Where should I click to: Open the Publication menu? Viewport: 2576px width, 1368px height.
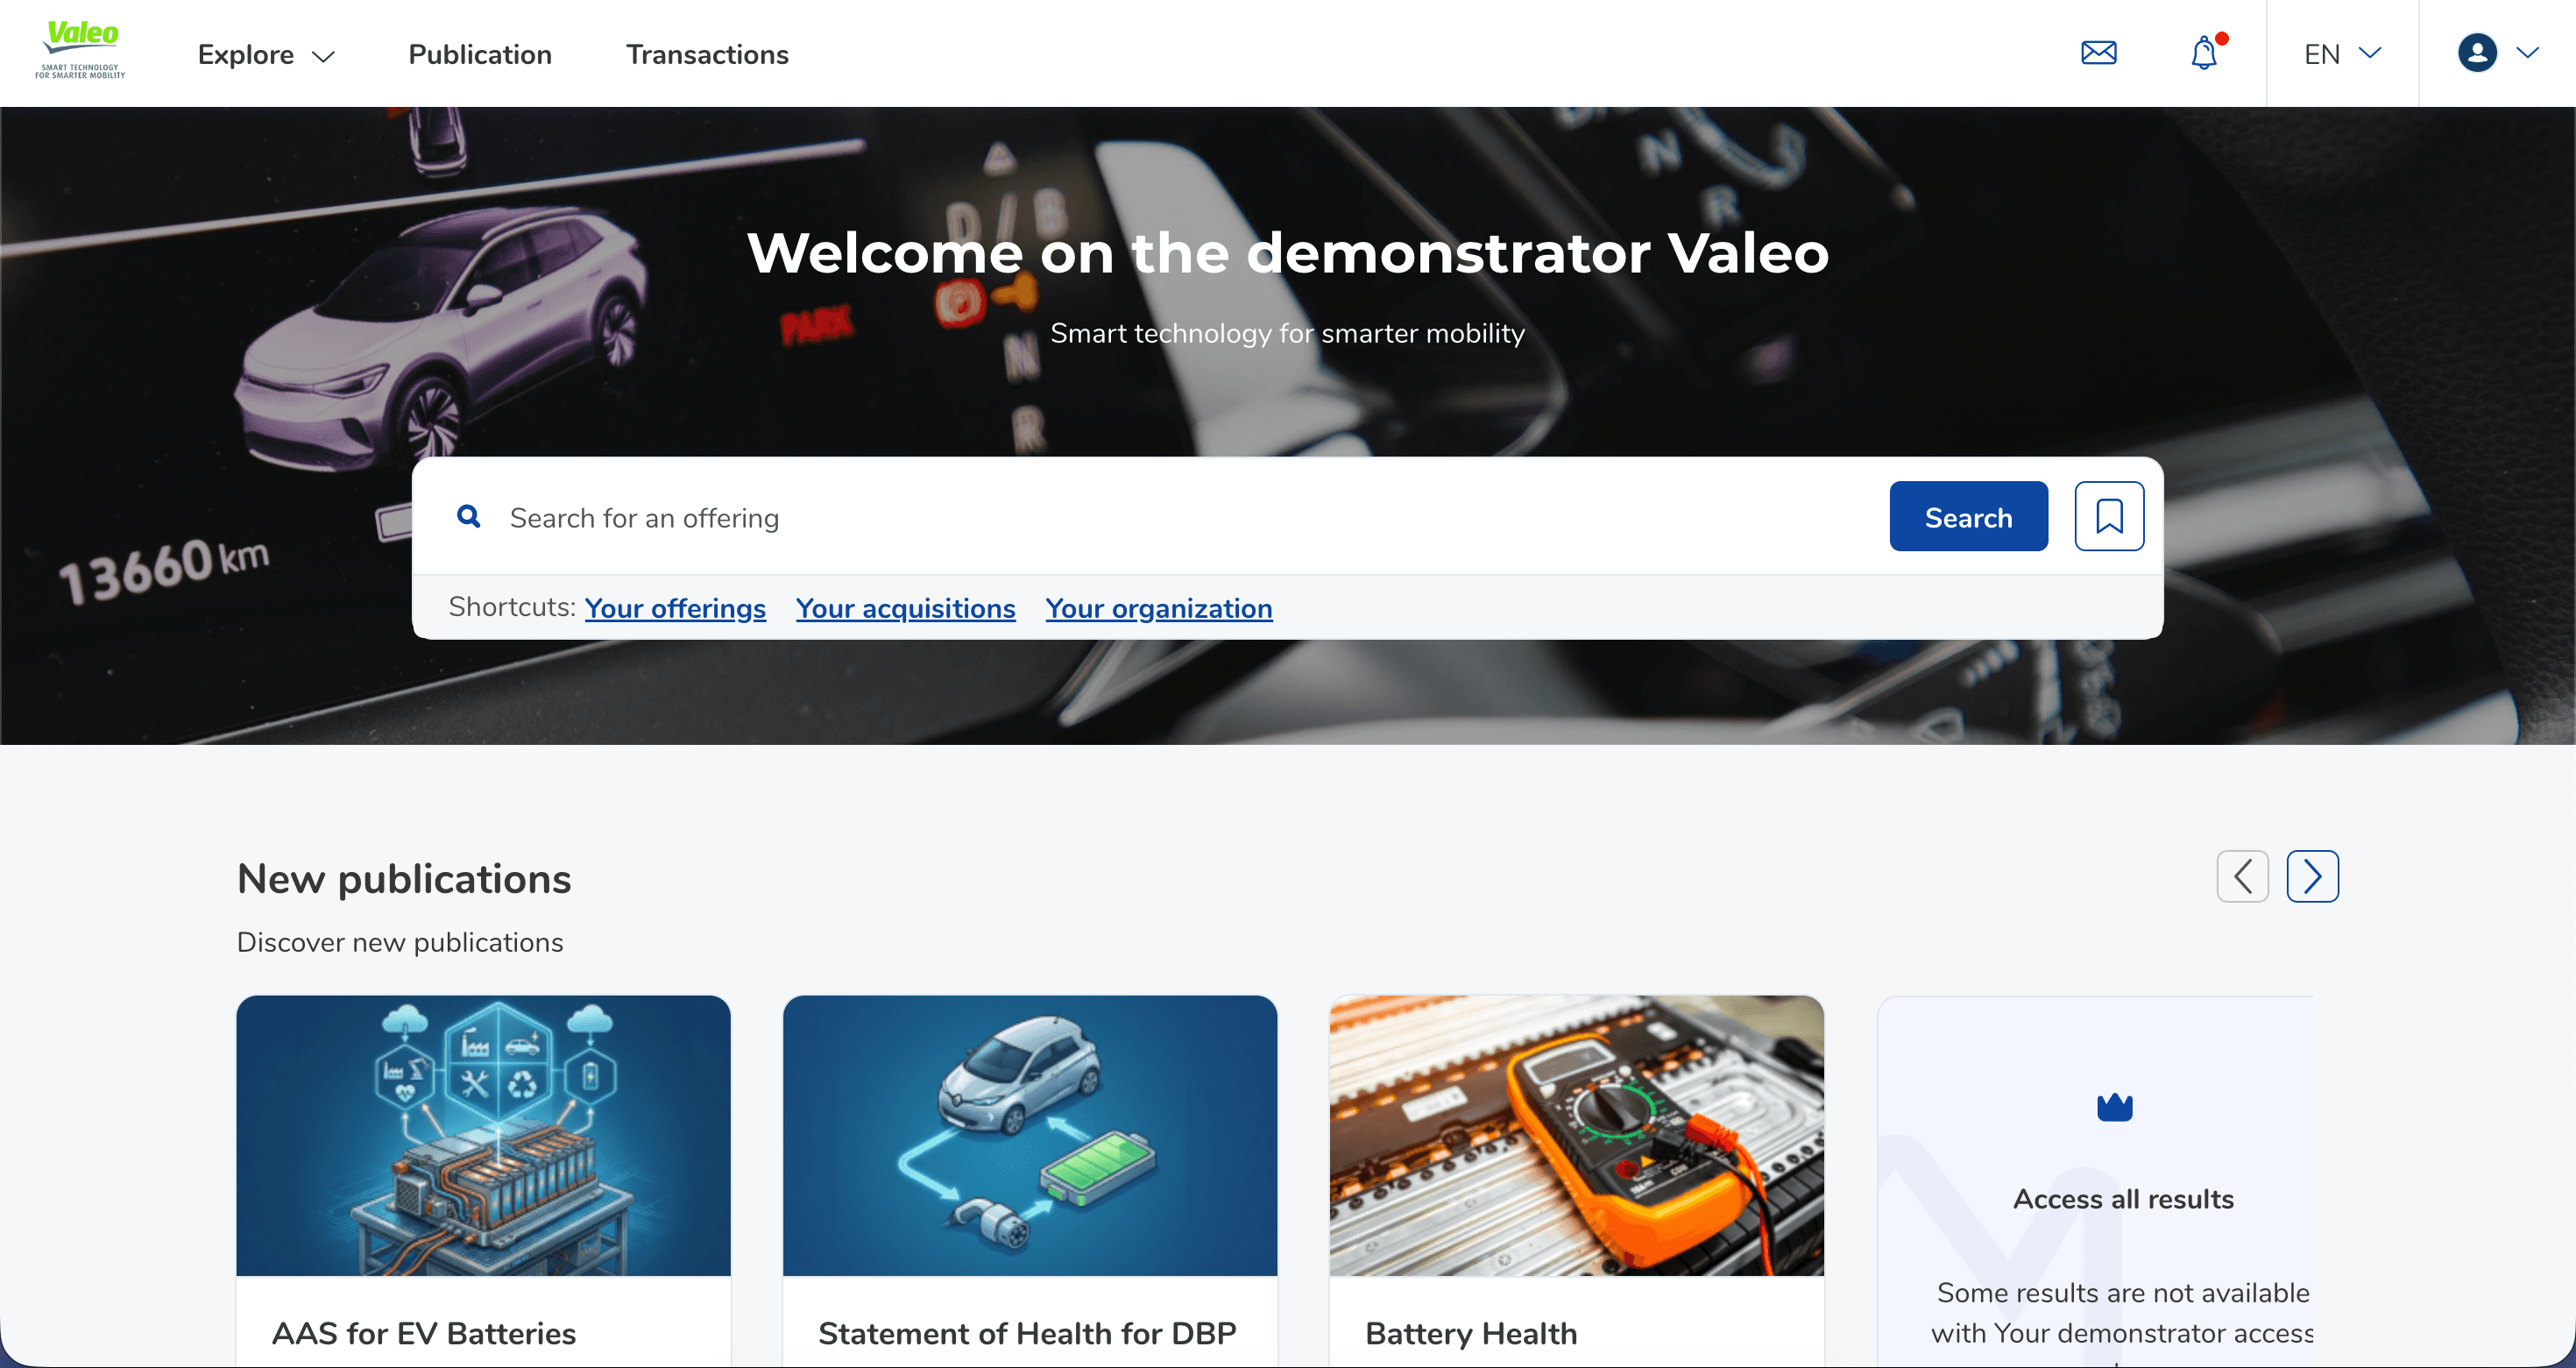coord(479,55)
